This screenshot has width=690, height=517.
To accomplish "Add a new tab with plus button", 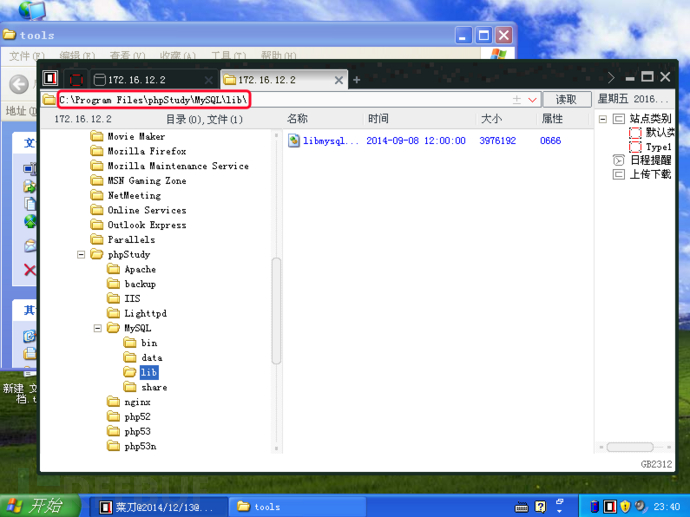I will tap(356, 80).
